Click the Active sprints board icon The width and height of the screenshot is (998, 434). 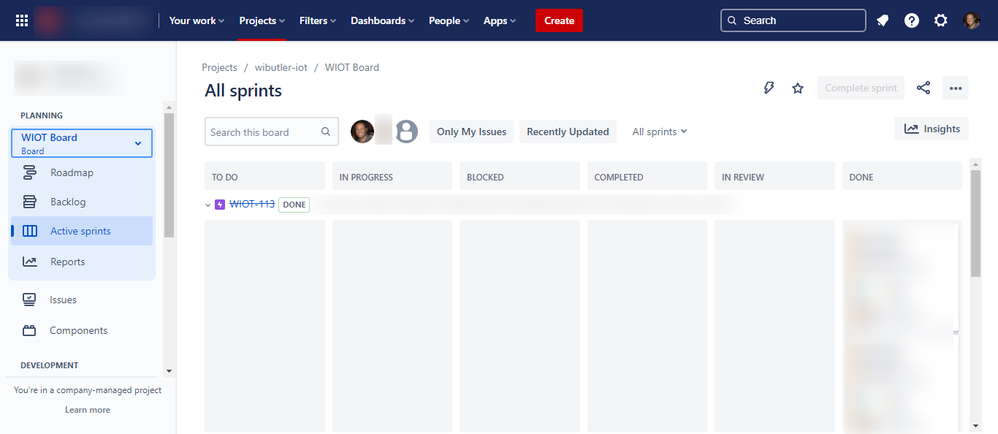click(x=29, y=231)
